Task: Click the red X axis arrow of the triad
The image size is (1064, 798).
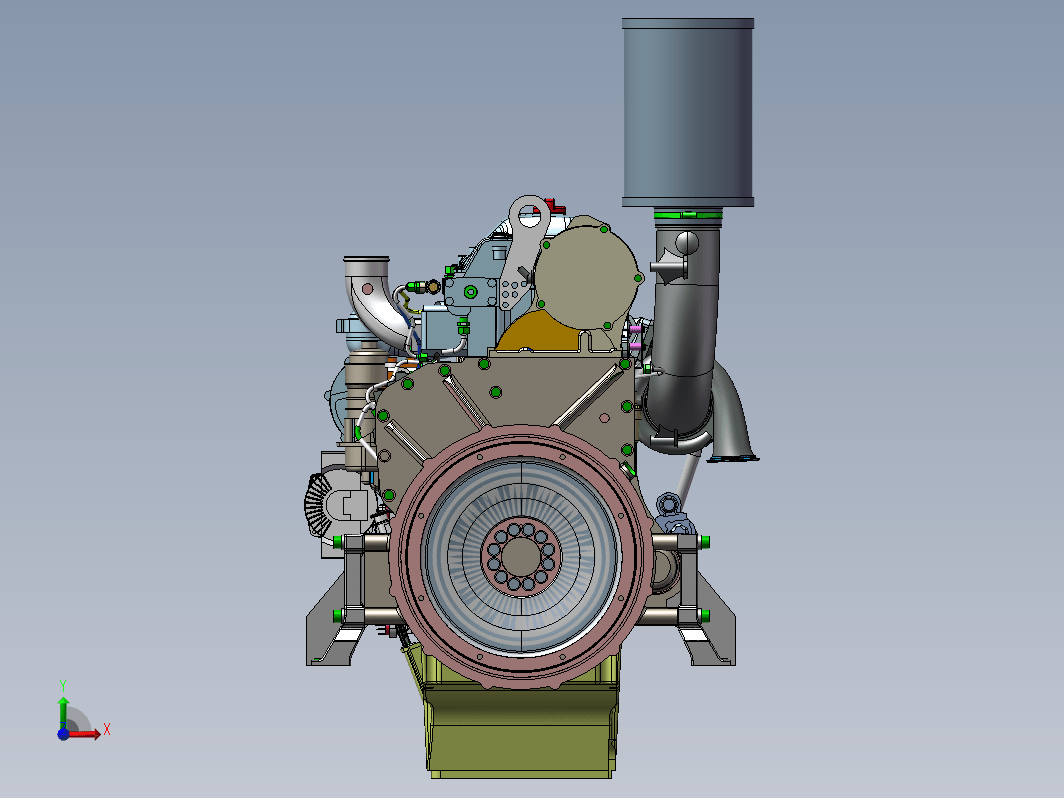Action: tap(85, 734)
